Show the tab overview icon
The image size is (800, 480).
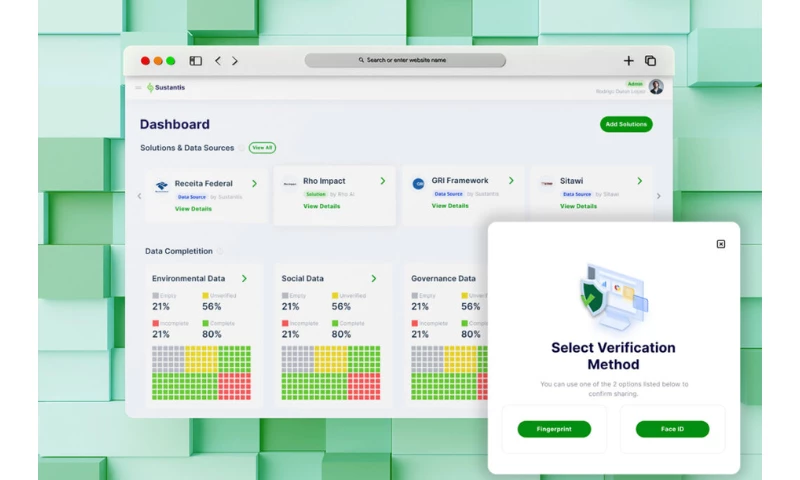pos(650,61)
